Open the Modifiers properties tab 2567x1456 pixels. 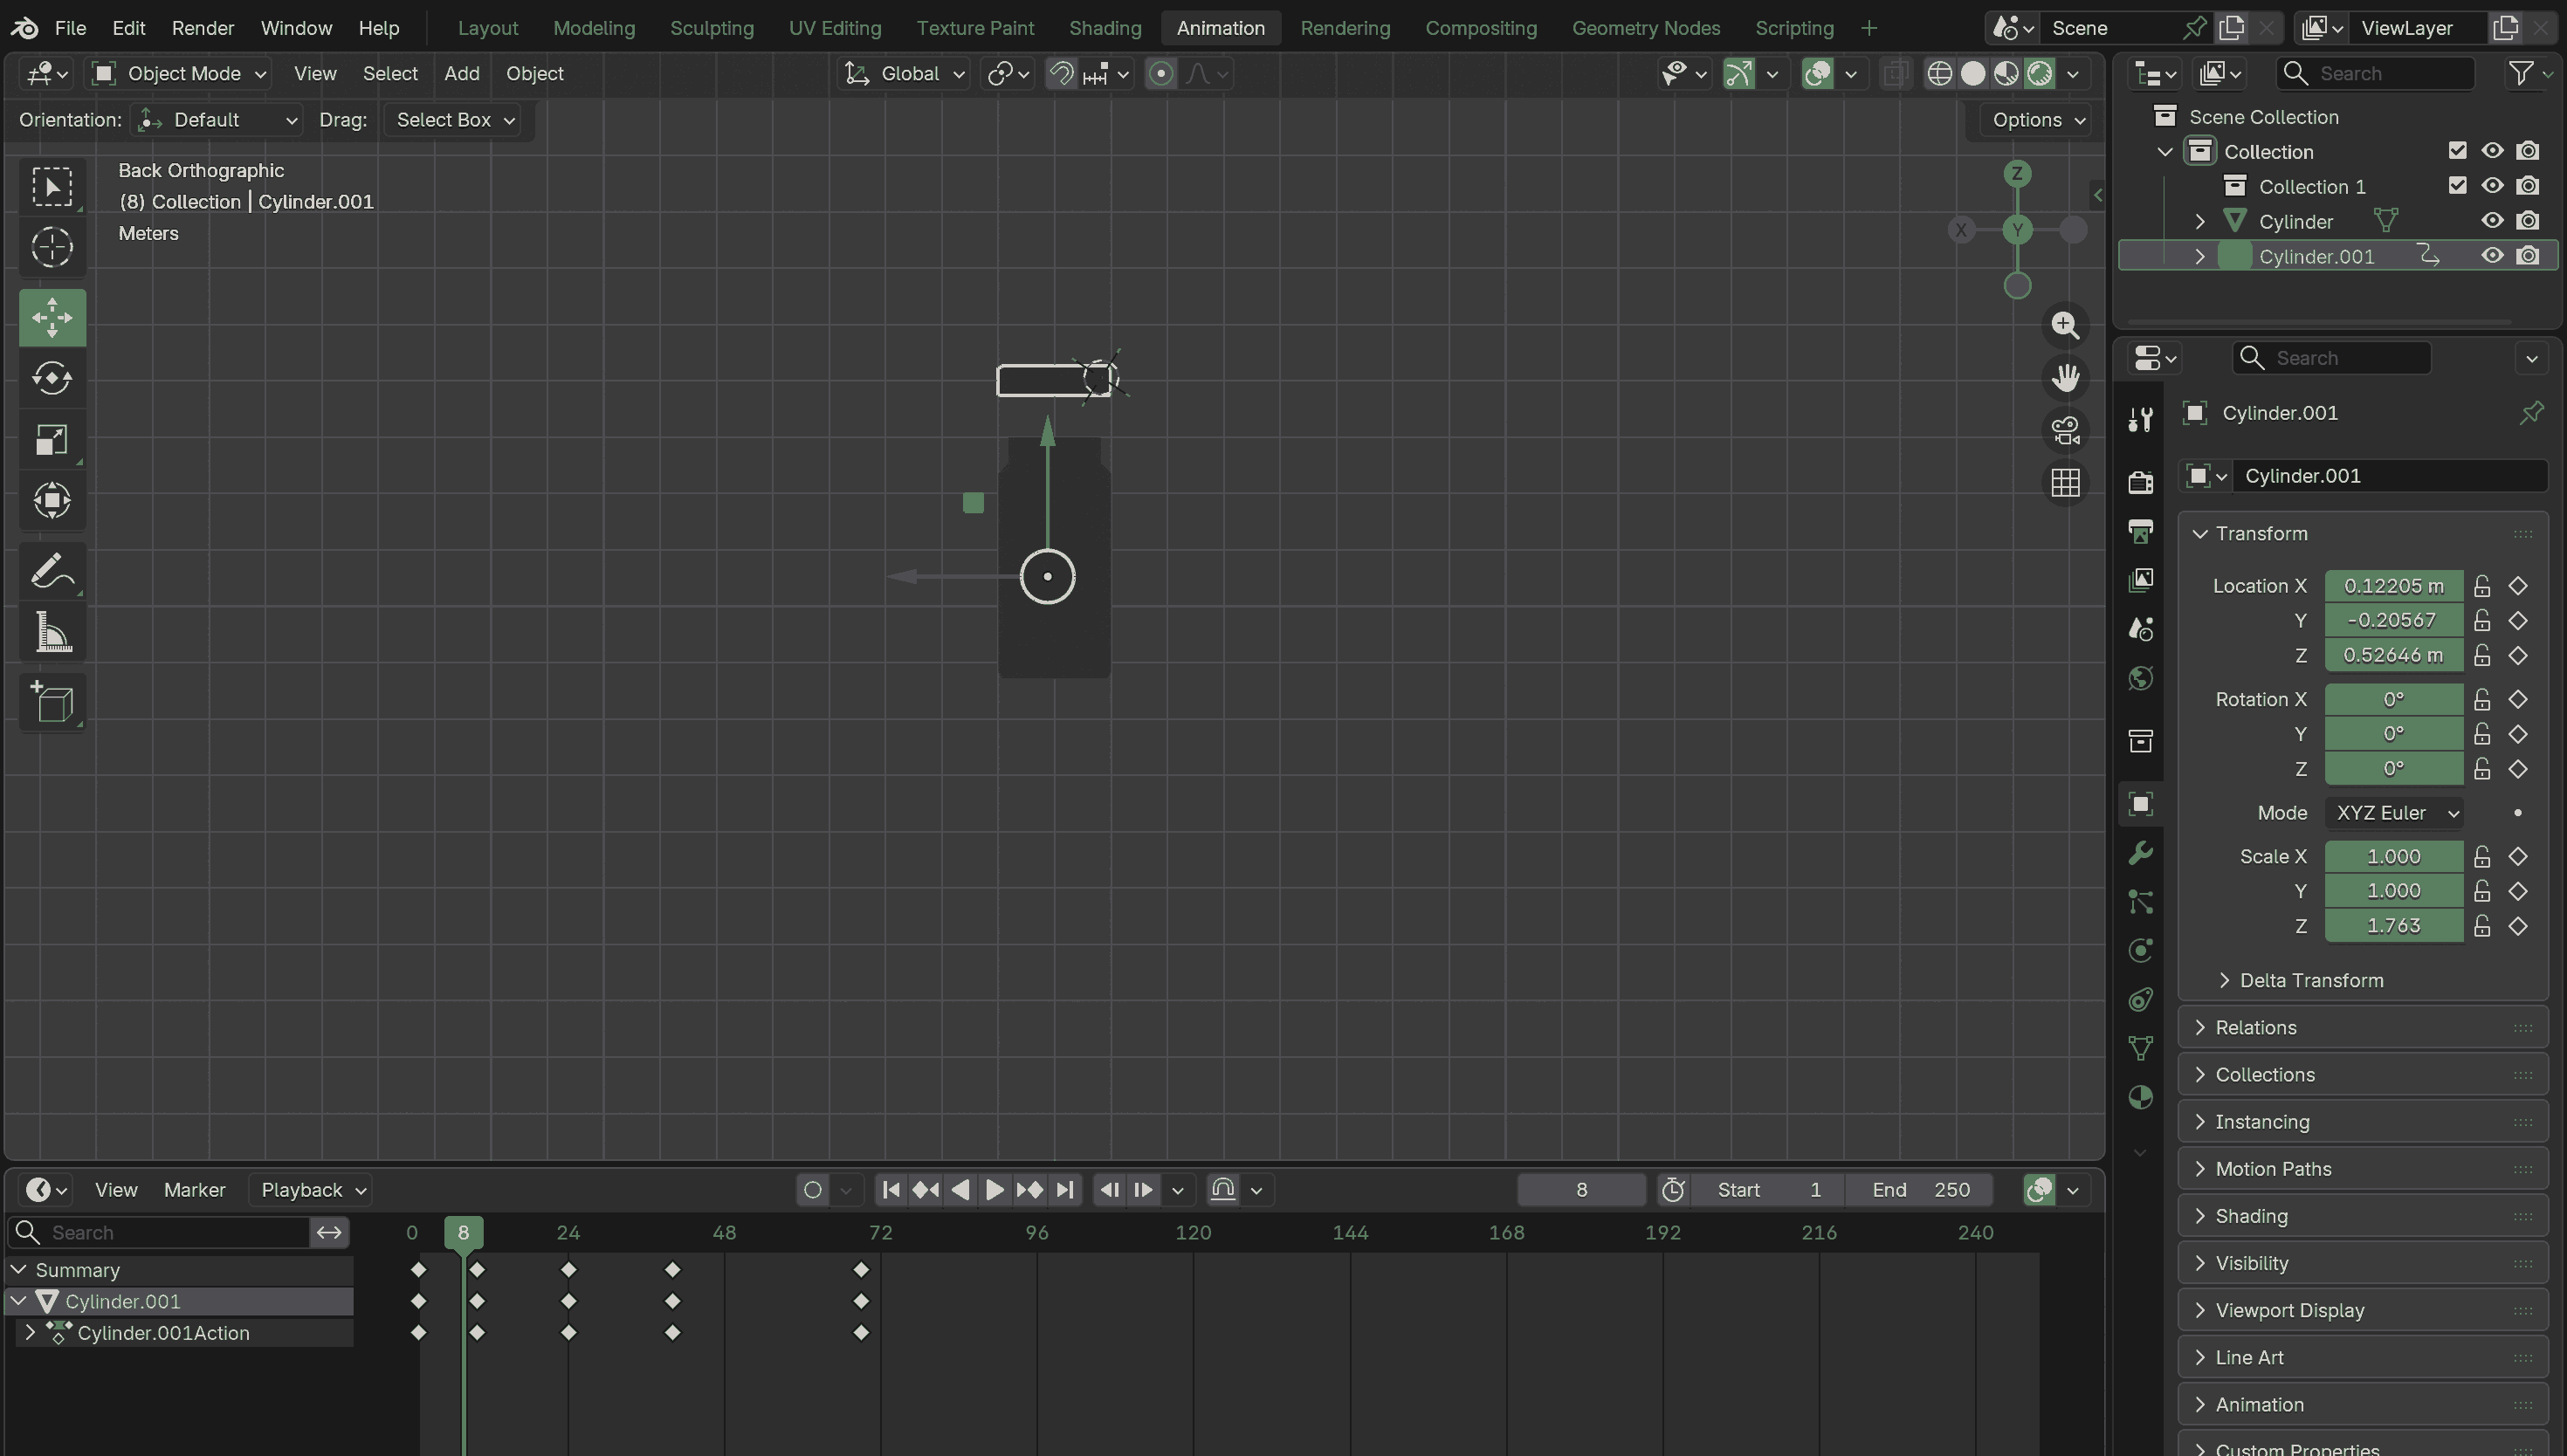(x=2140, y=853)
